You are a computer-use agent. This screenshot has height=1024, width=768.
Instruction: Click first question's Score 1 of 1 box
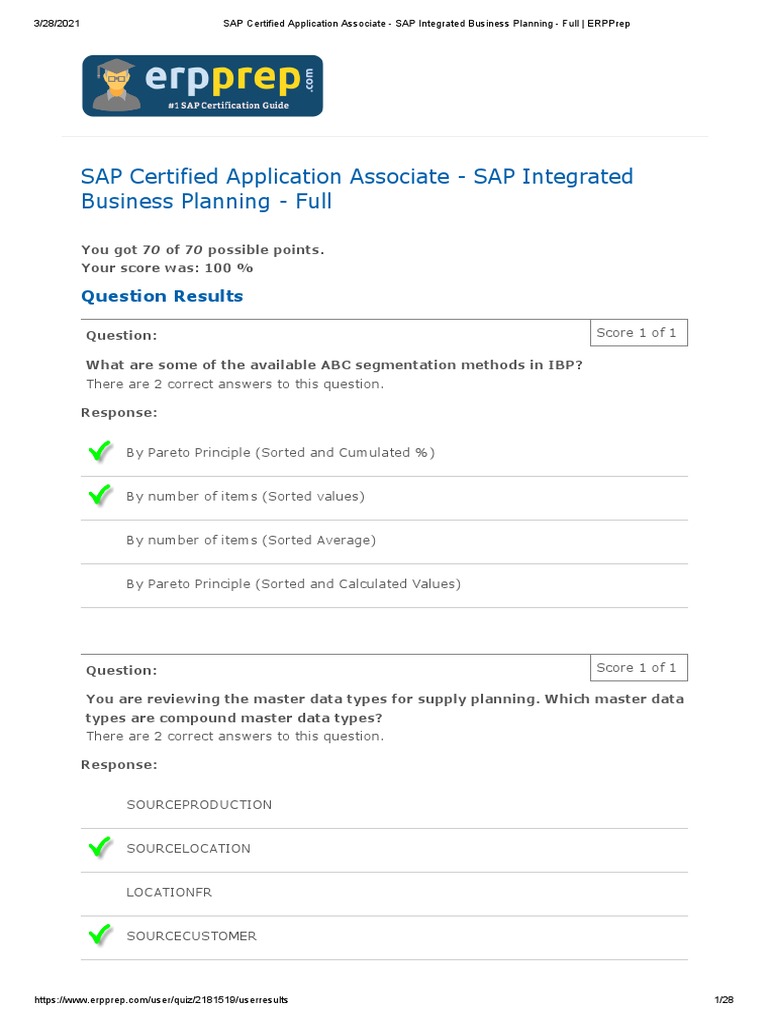tap(636, 333)
